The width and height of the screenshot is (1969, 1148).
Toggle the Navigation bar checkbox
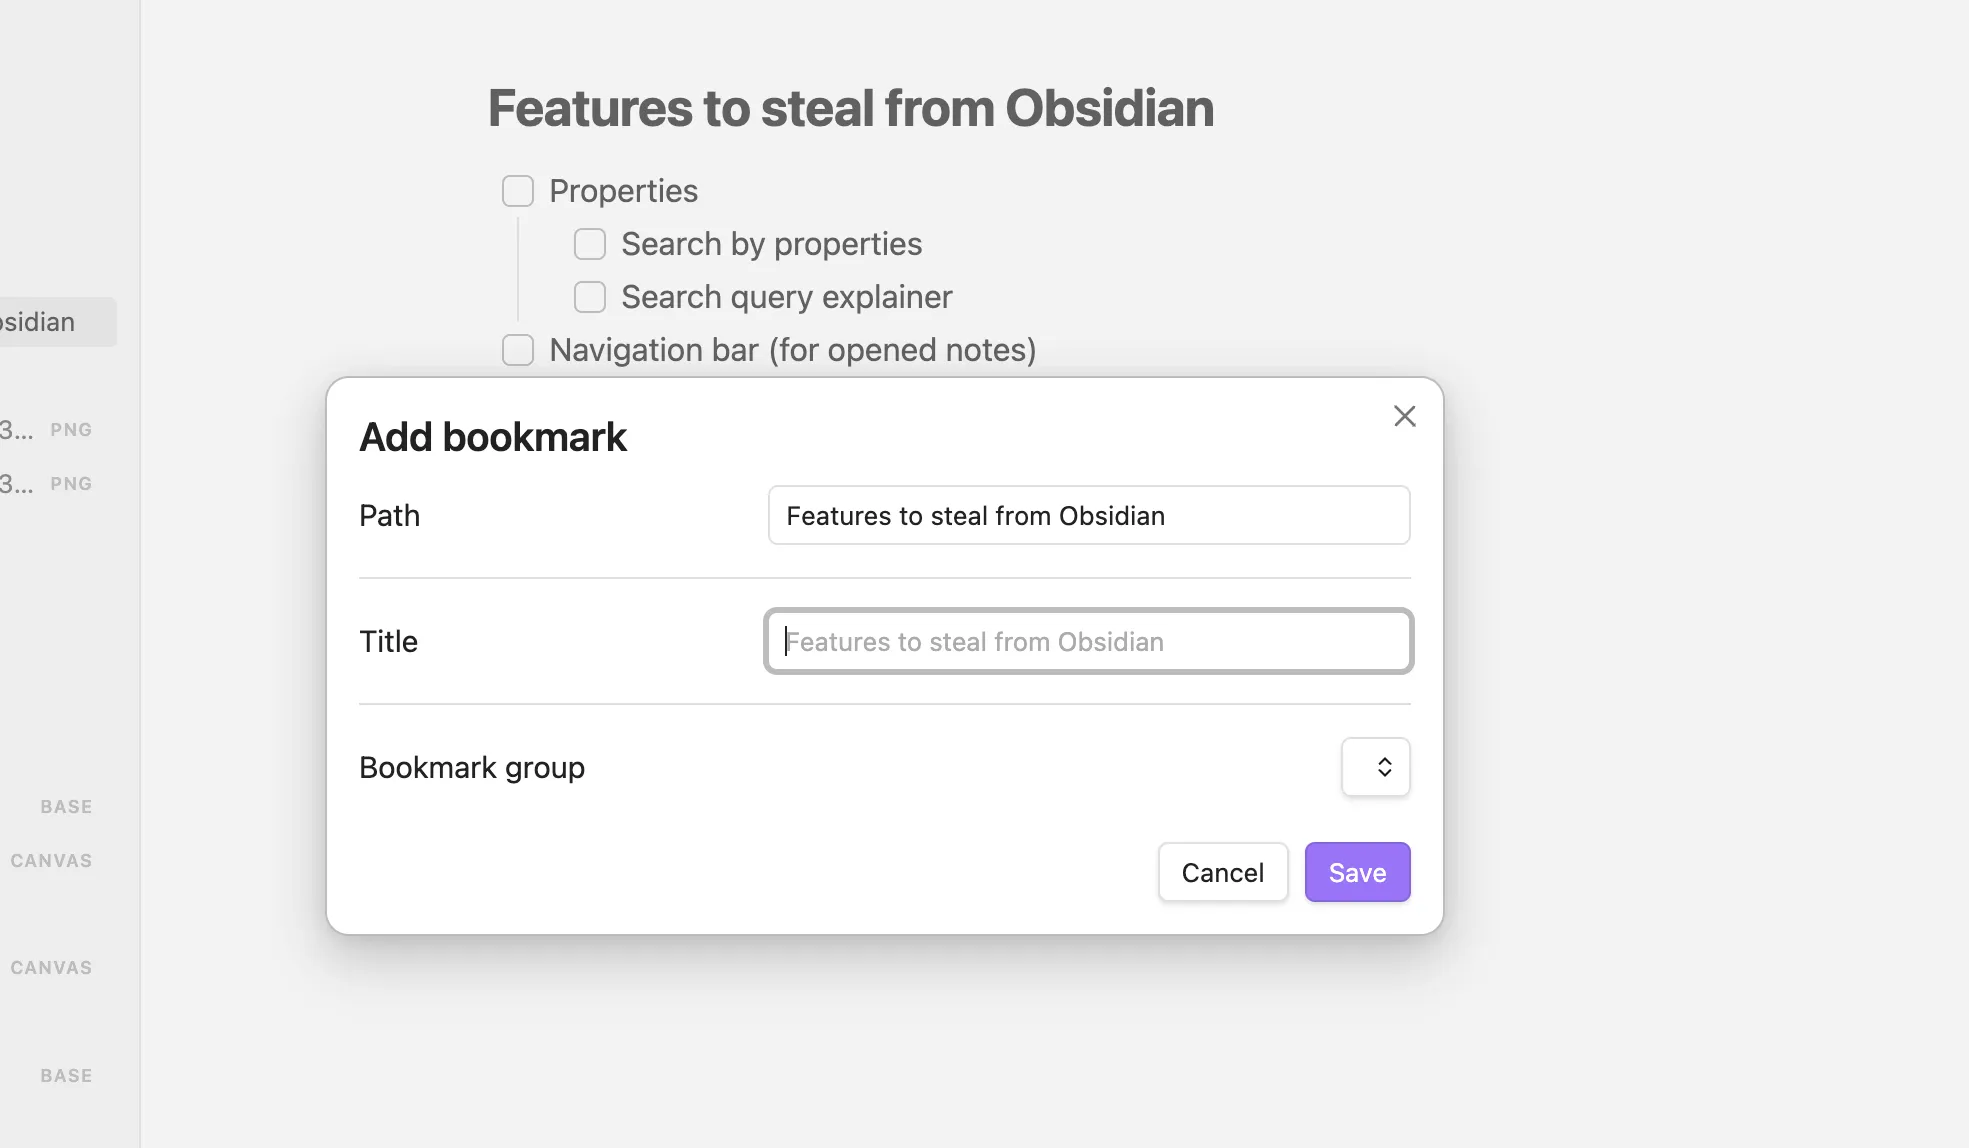(x=517, y=350)
